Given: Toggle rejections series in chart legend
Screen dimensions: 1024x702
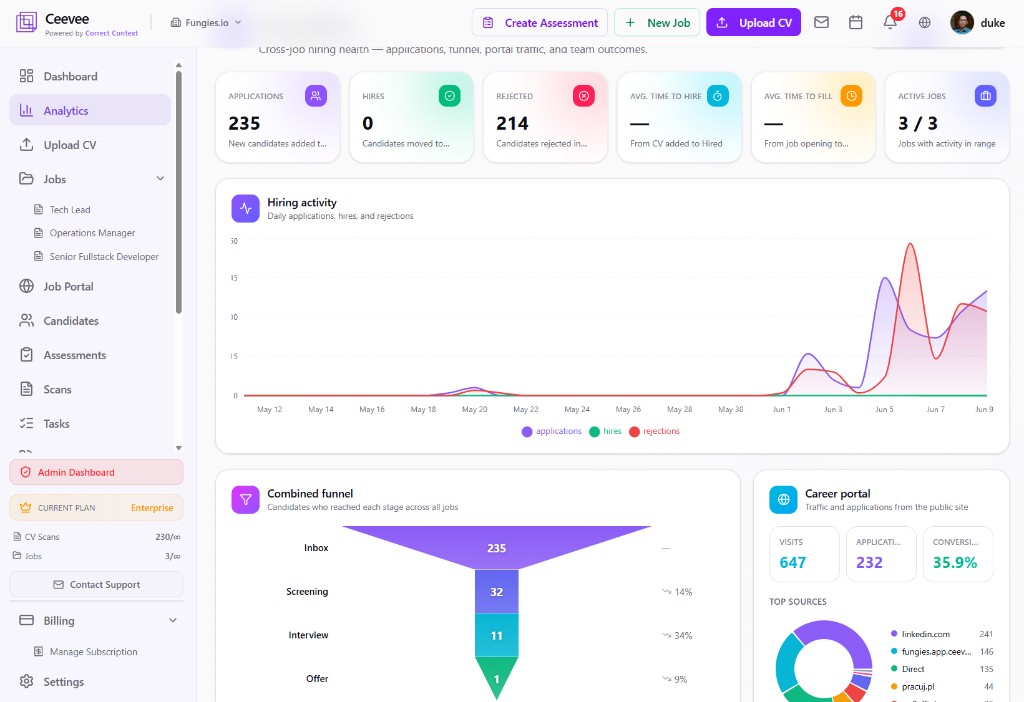Looking at the screenshot, I should pyautogui.click(x=654, y=431).
